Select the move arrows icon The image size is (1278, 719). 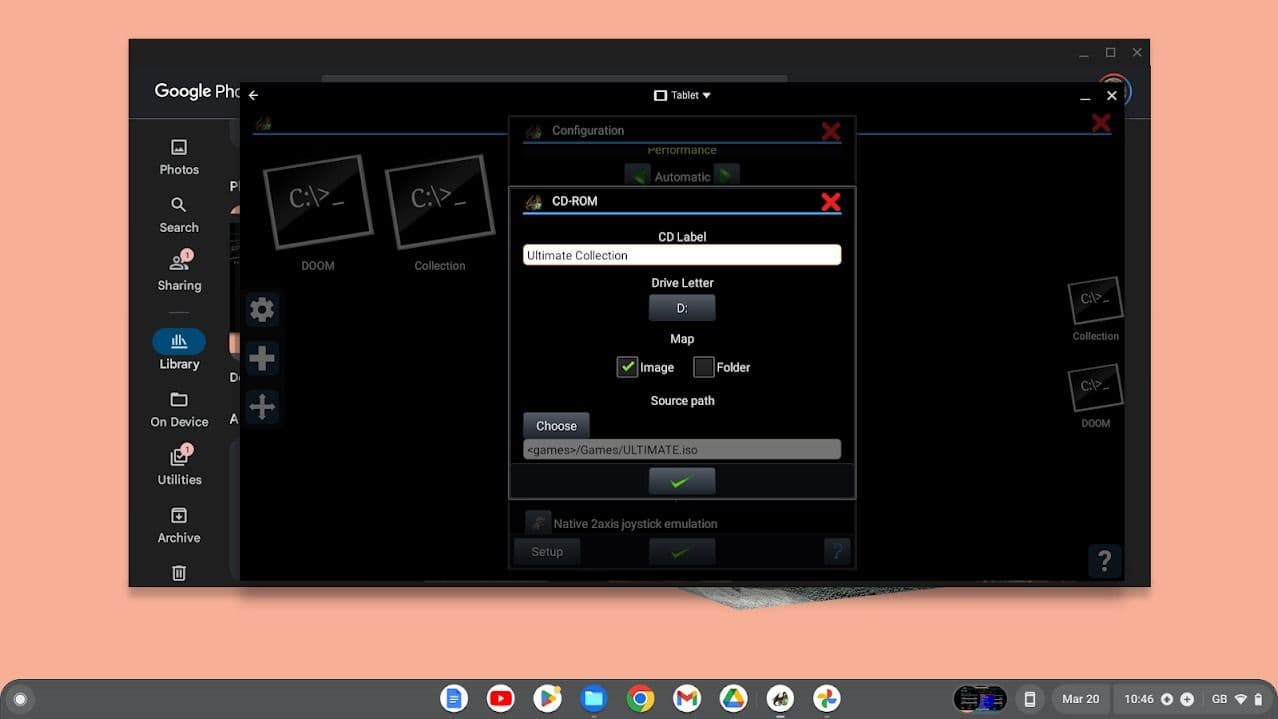click(262, 406)
